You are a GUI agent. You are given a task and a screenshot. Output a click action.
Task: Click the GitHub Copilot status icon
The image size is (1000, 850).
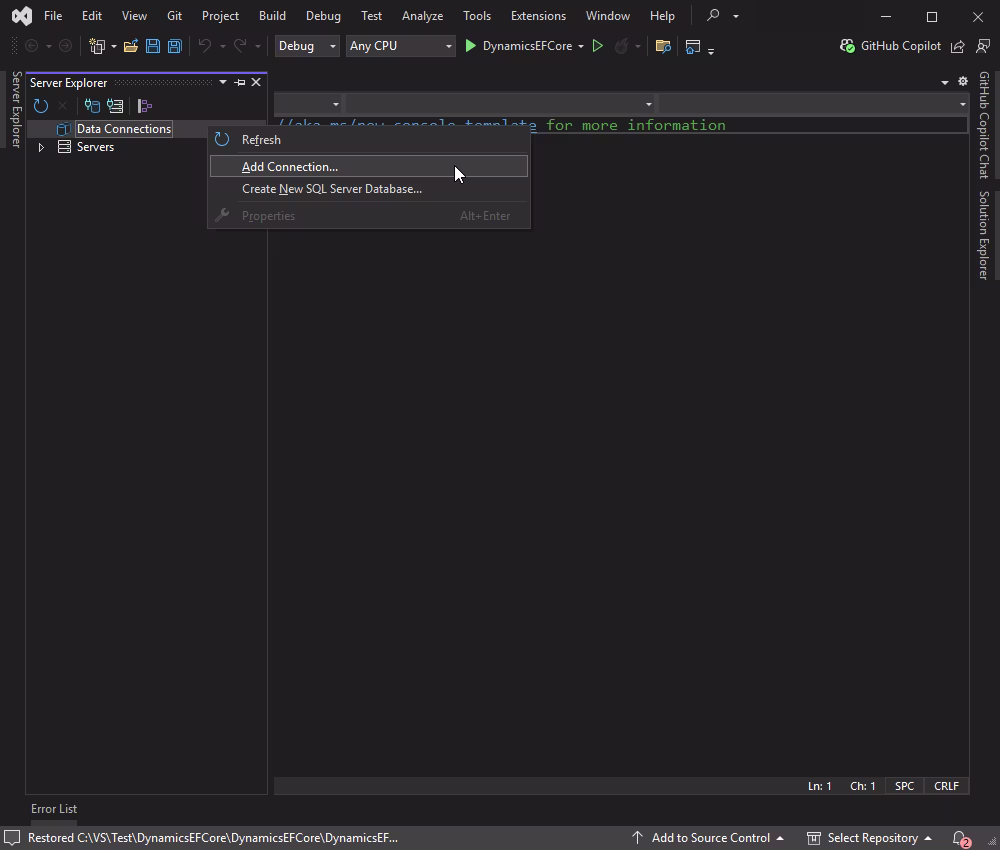pos(847,46)
